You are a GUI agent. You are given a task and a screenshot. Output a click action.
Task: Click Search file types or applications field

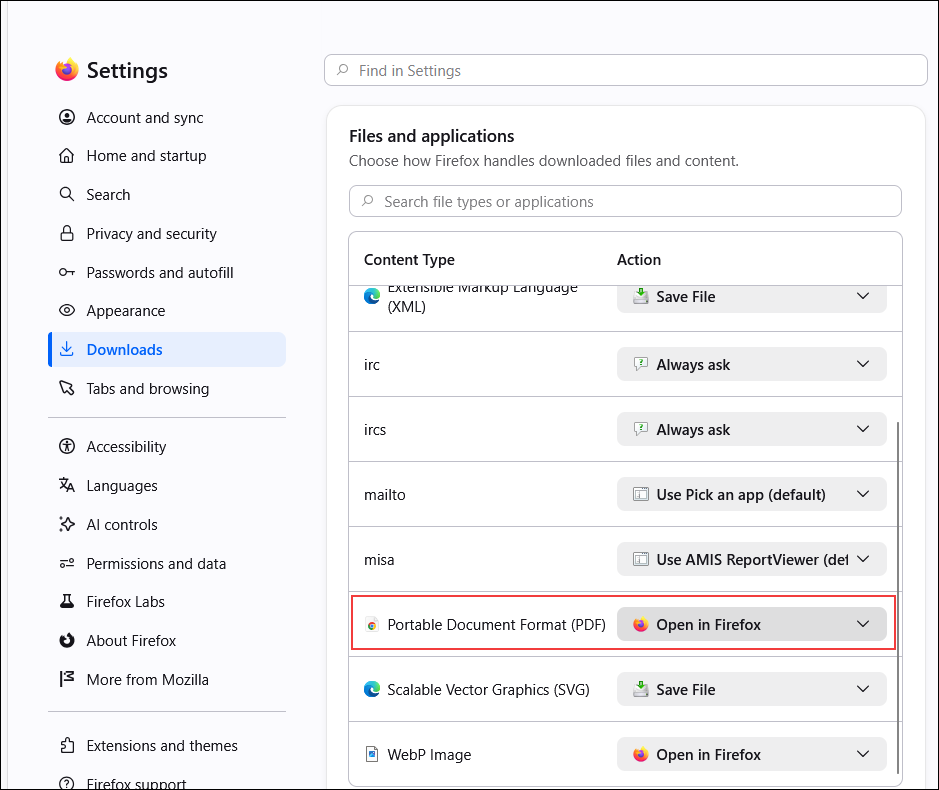[625, 201]
